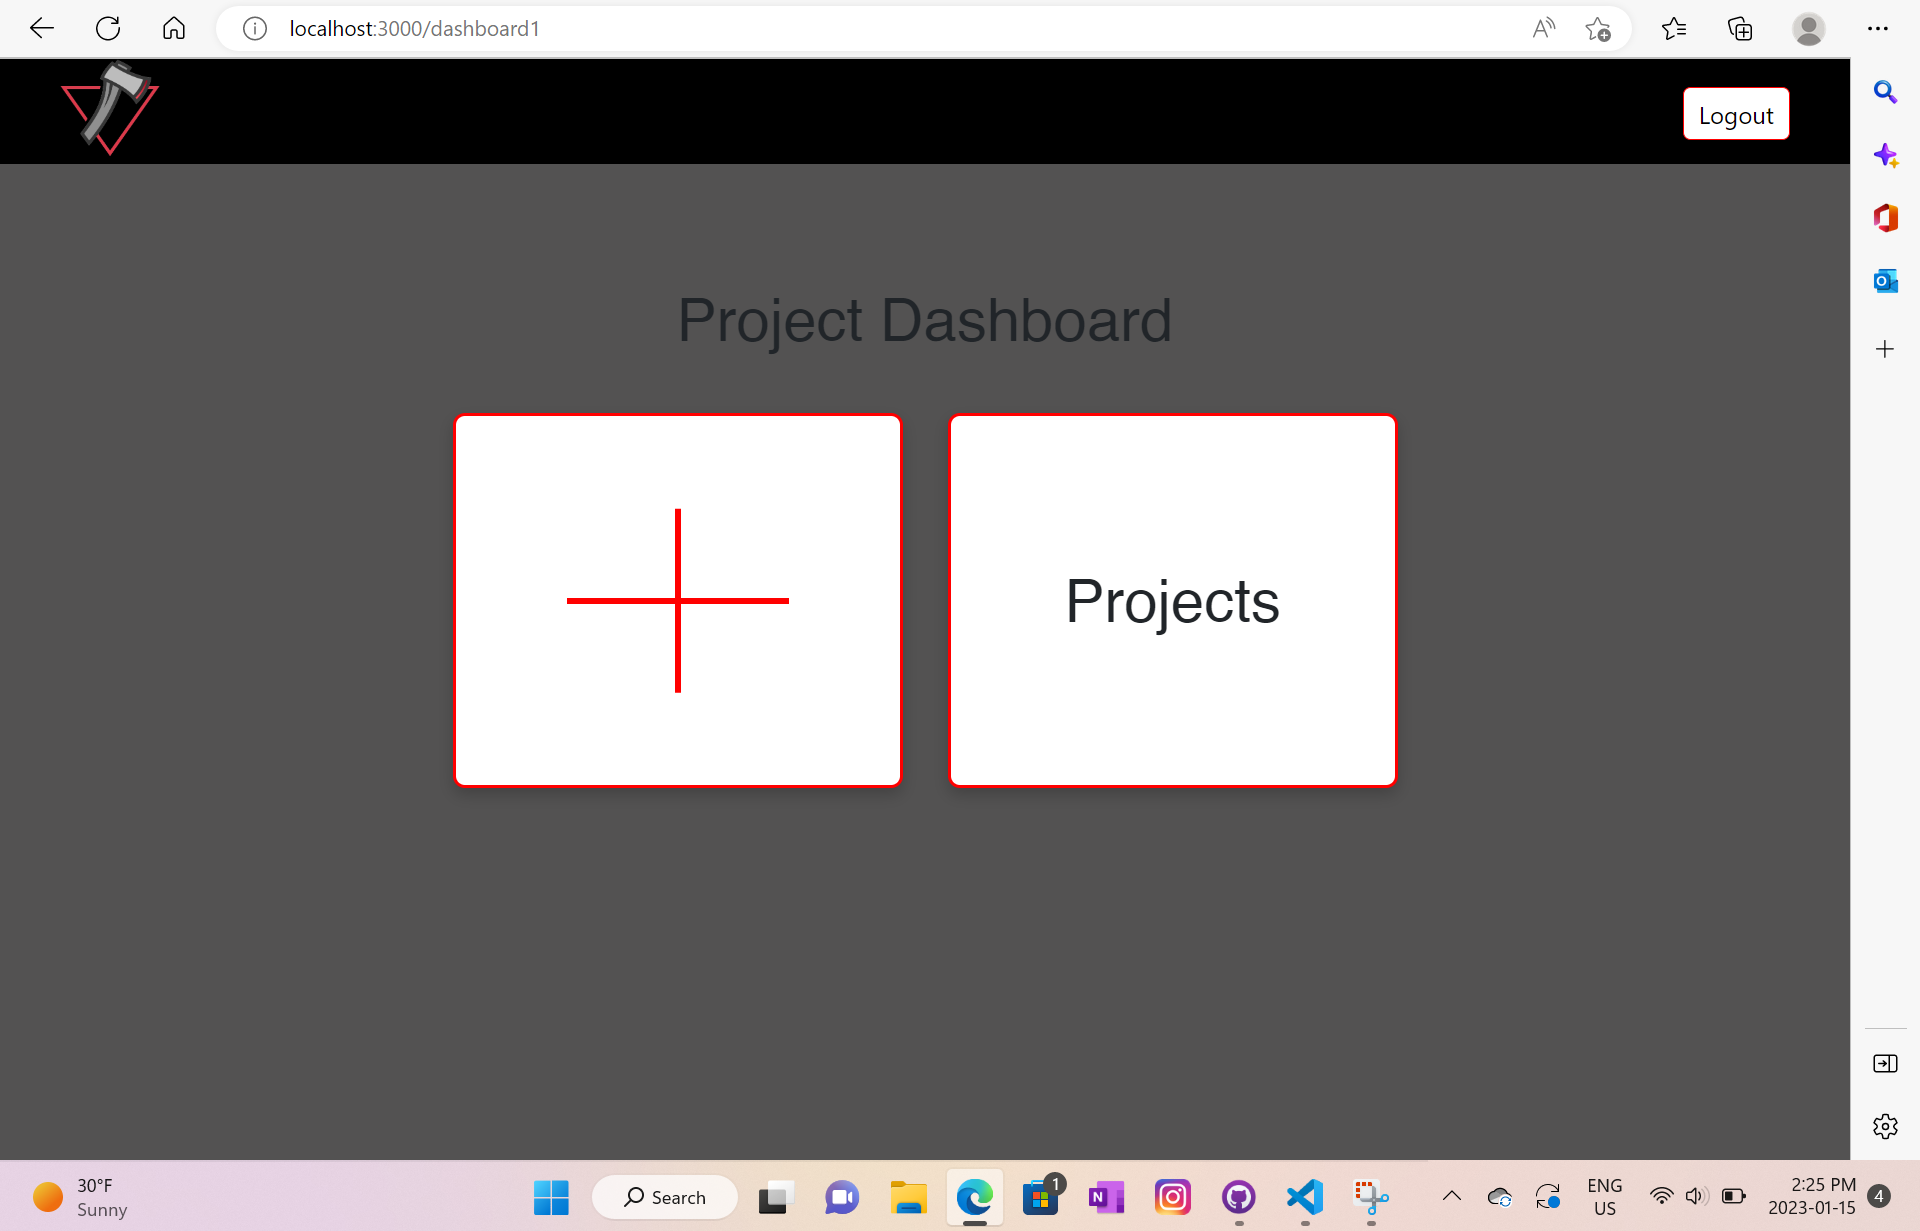The image size is (1920, 1231).
Task: Click the browser profile avatar
Action: tap(1808, 29)
